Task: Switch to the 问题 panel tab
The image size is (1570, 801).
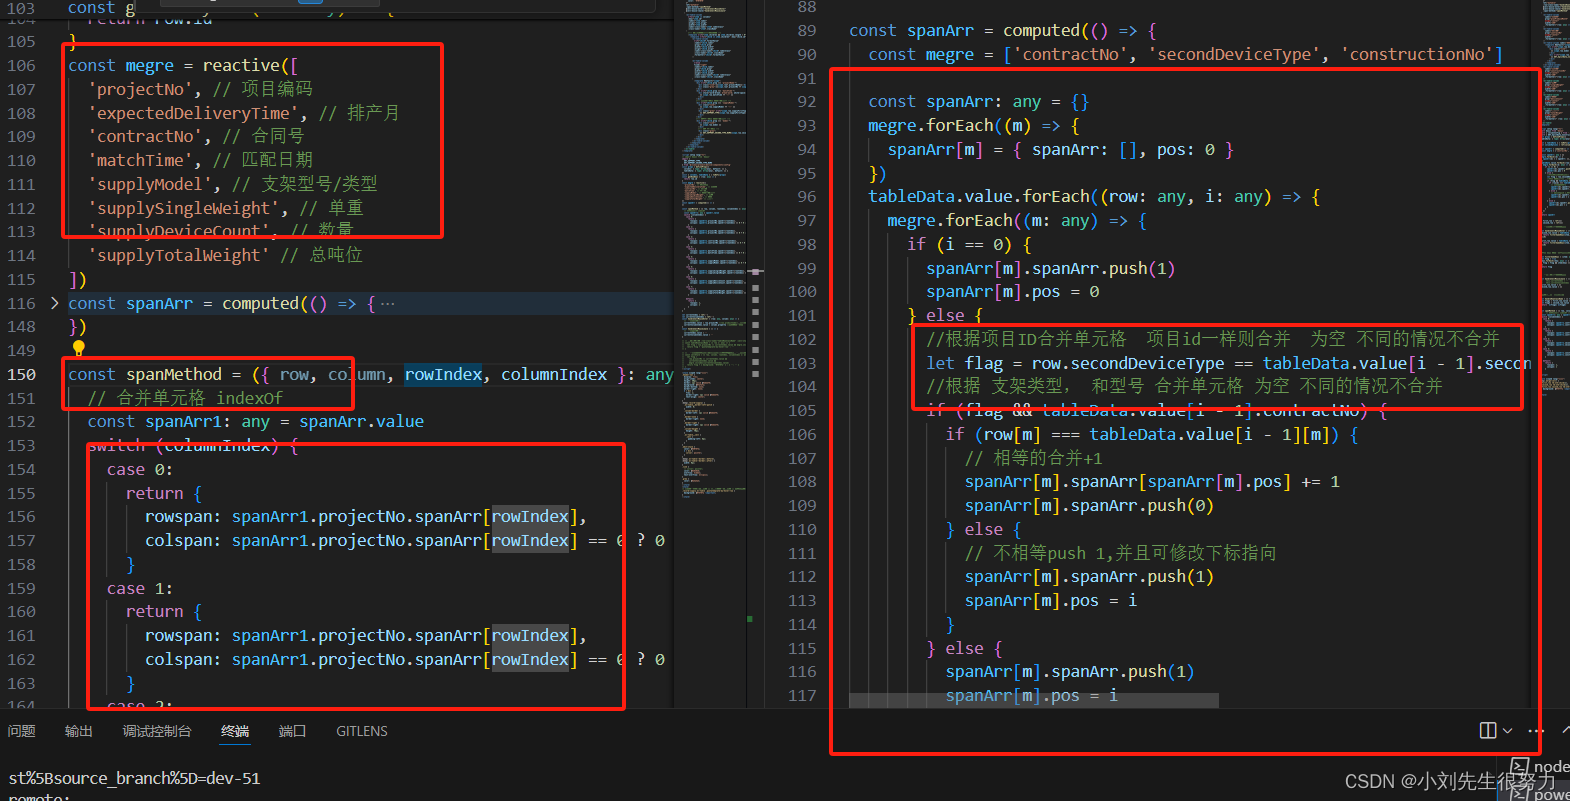Action: (21, 731)
